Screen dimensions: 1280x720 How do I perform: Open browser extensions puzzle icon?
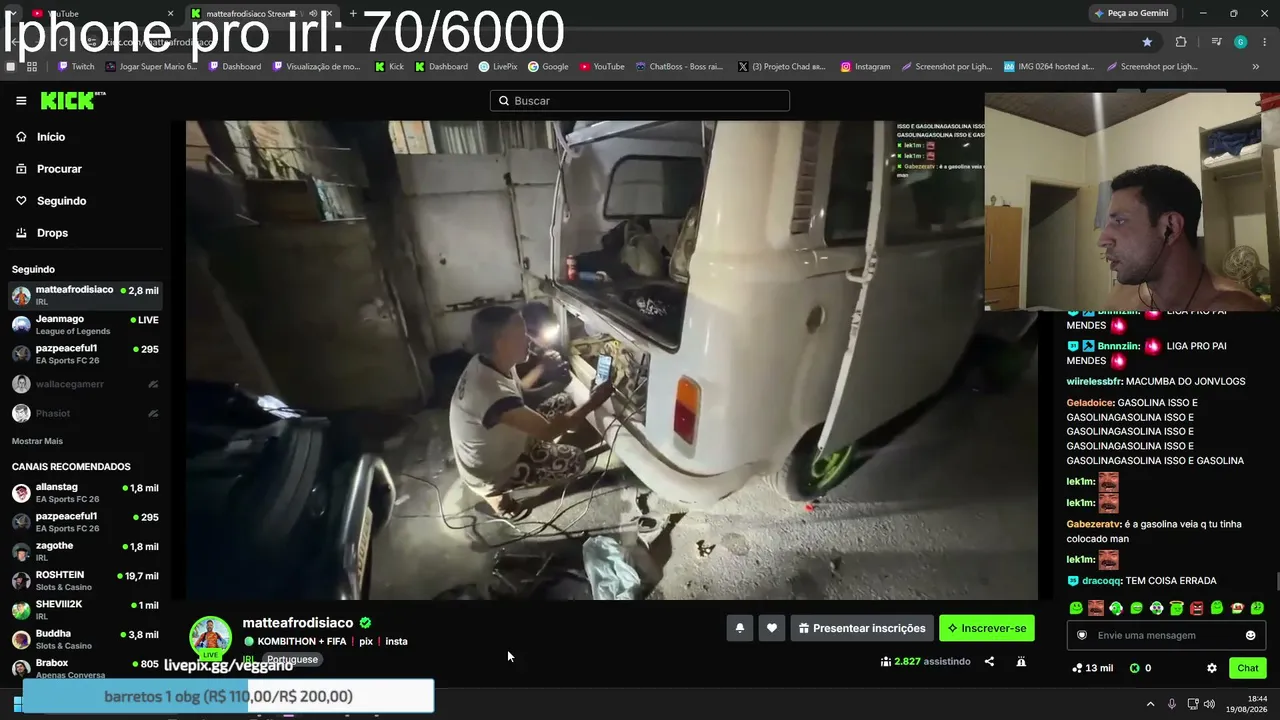pyautogui.click(x=1181, y=42)
